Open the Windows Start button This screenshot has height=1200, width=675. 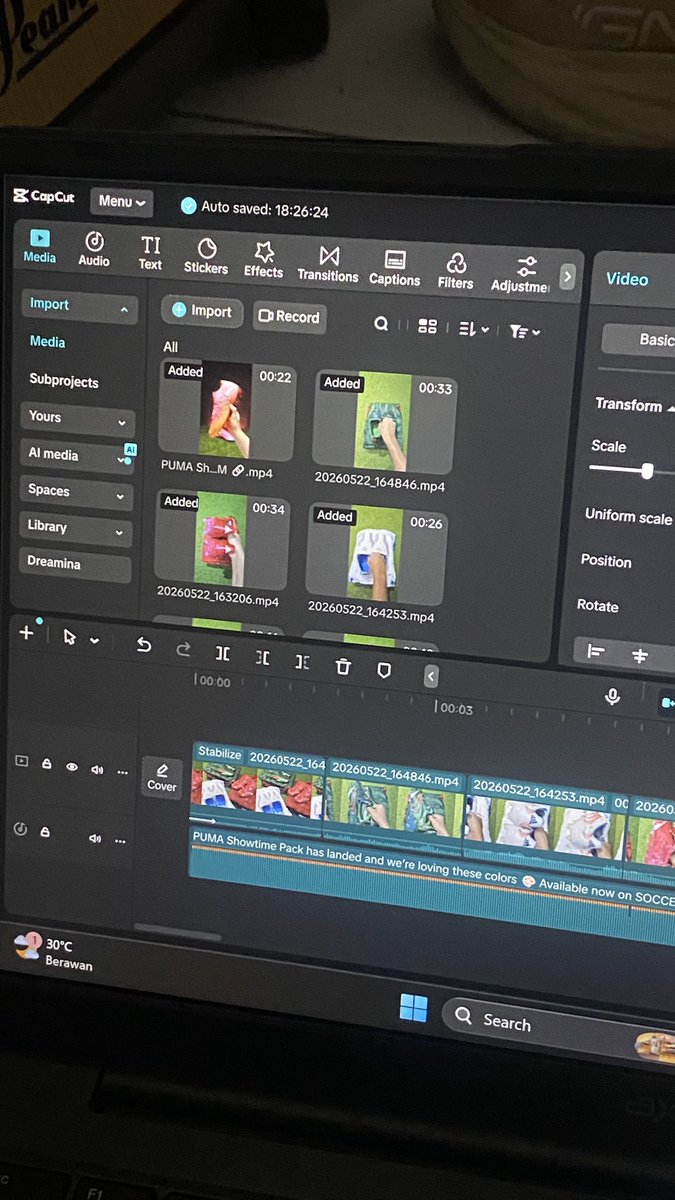tap(413, 1008)
